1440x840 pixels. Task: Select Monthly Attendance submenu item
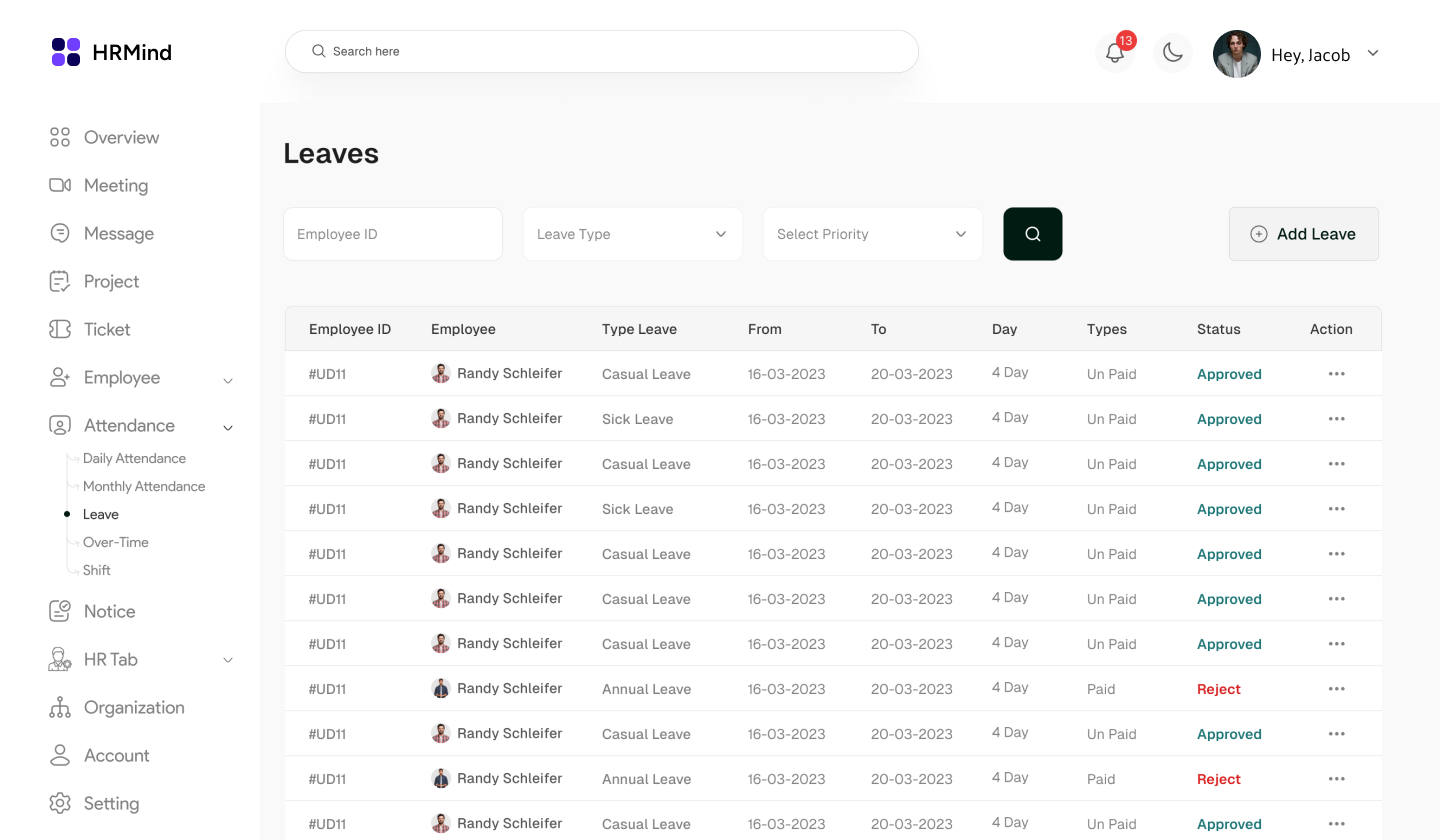click(144, 487)
